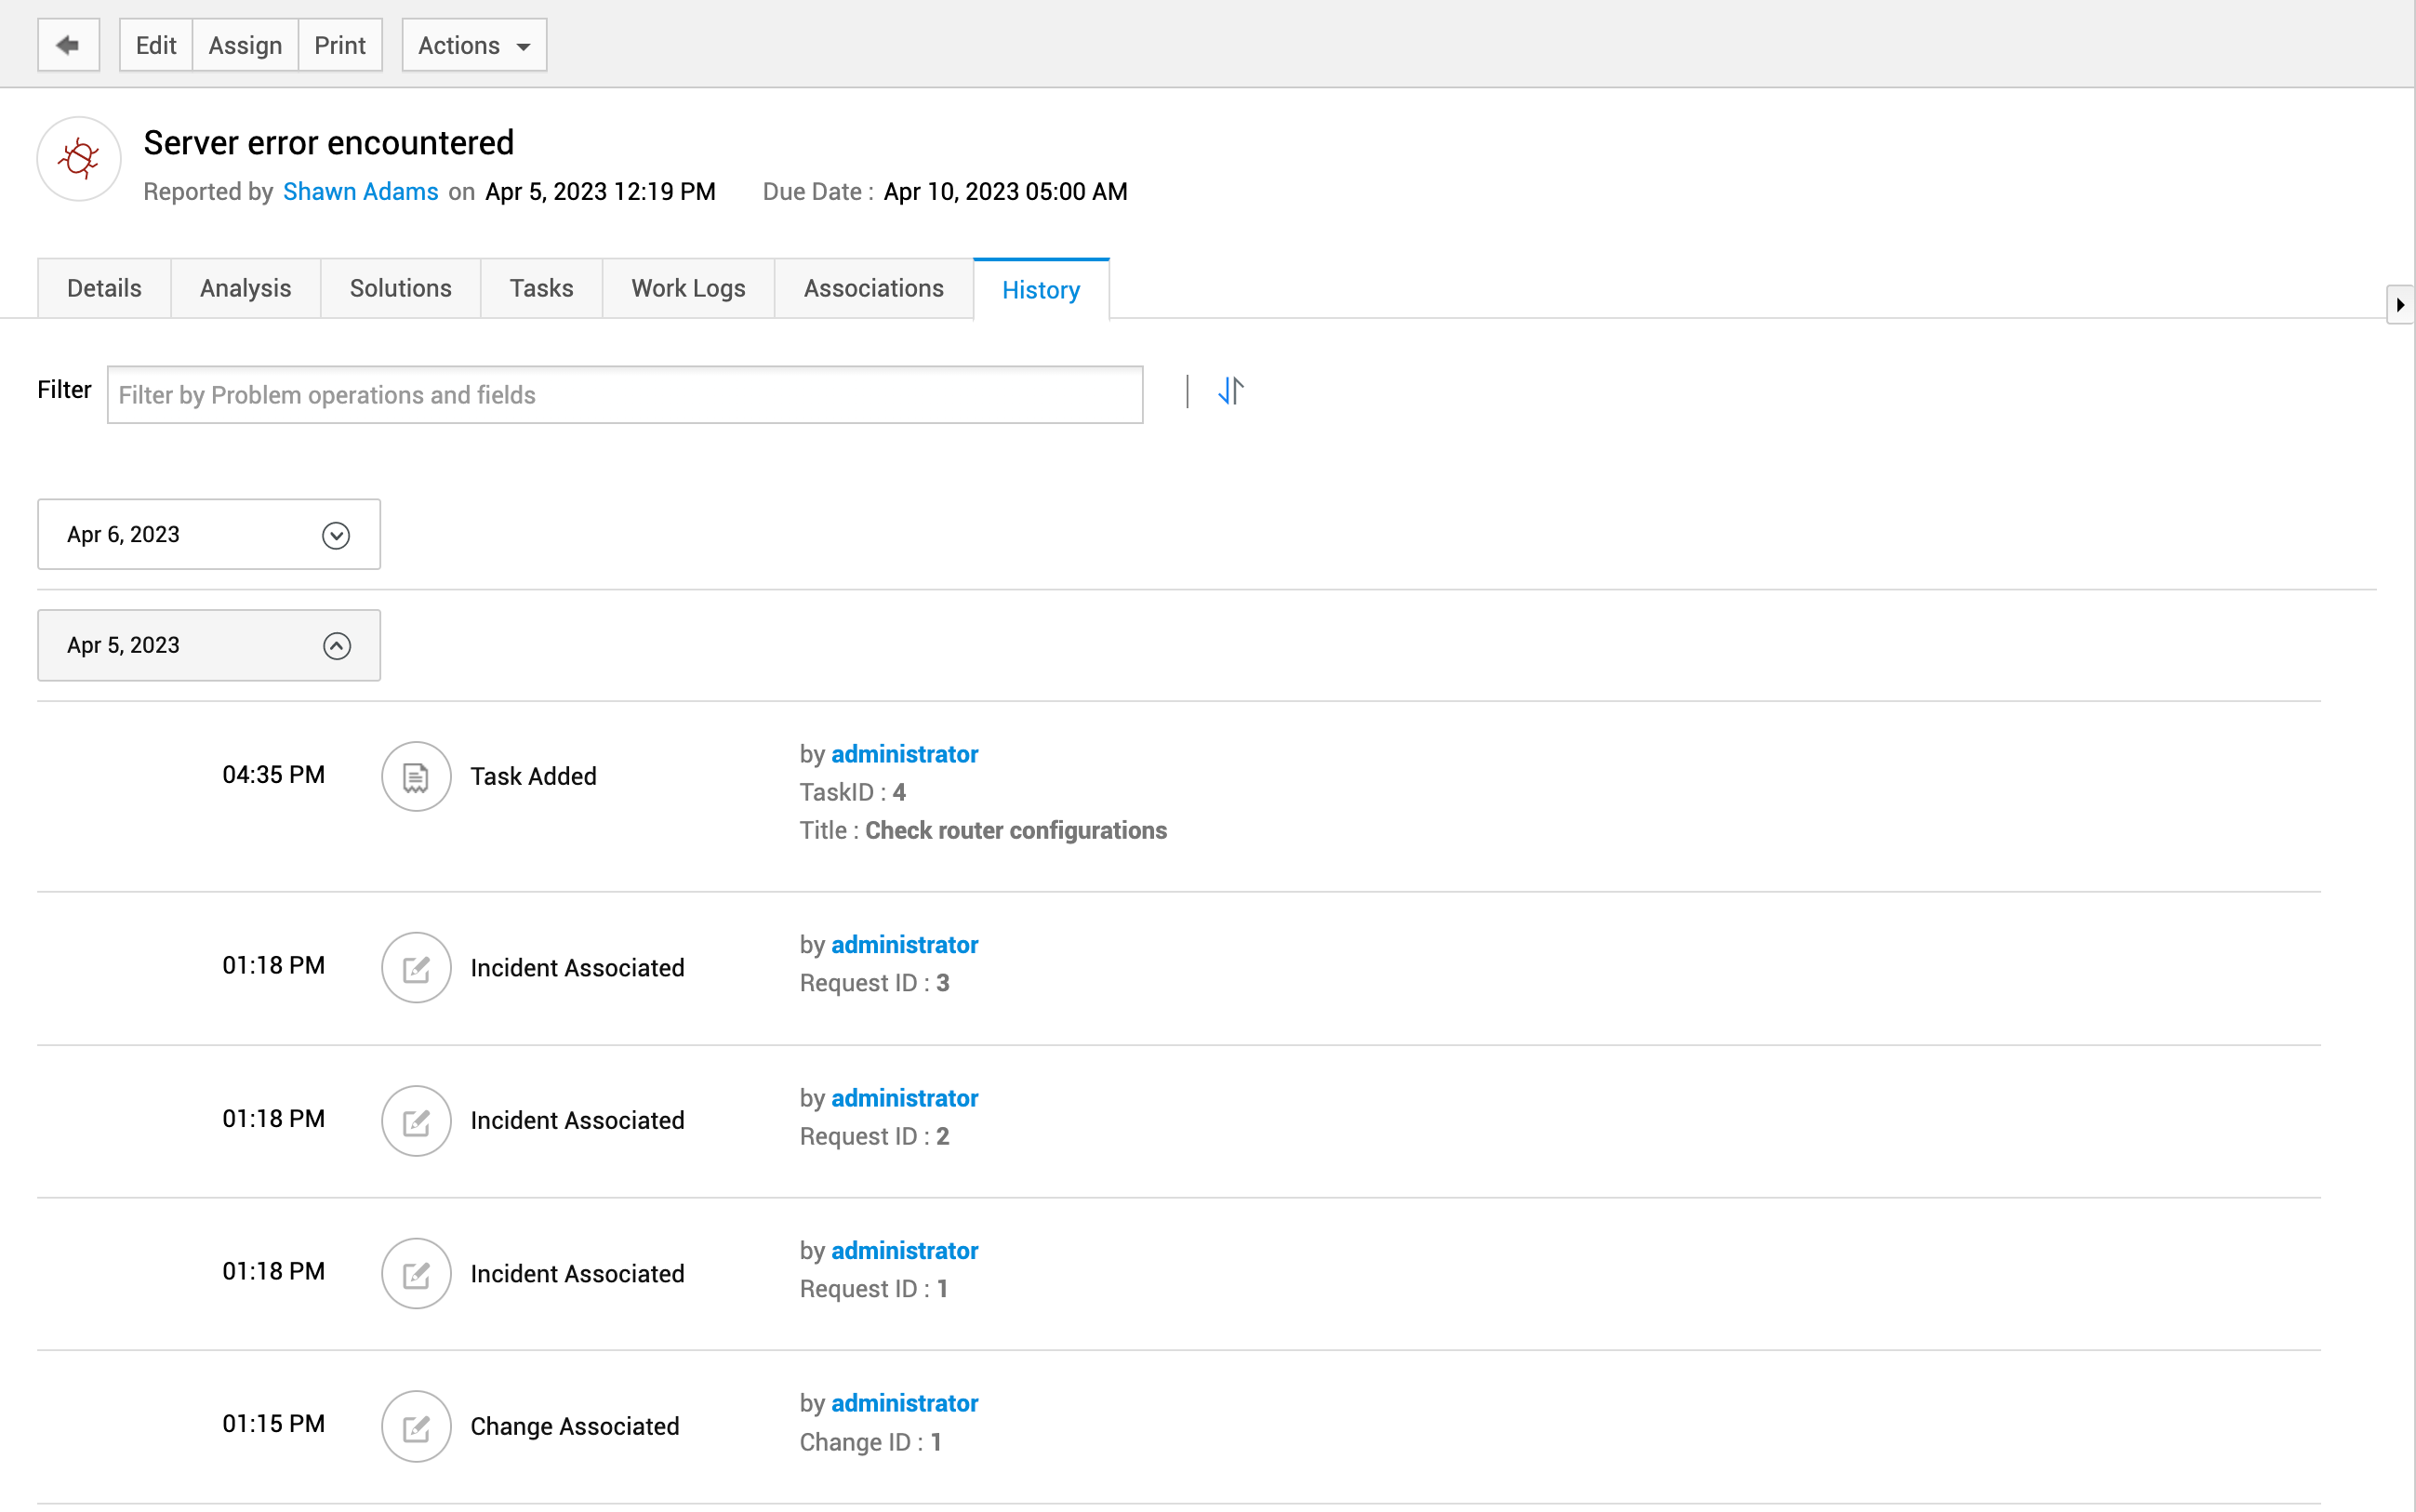The width and height of the screenshot is (2416, 1512).
Task: Click the Edit button
Action: [x=156, y=45]
